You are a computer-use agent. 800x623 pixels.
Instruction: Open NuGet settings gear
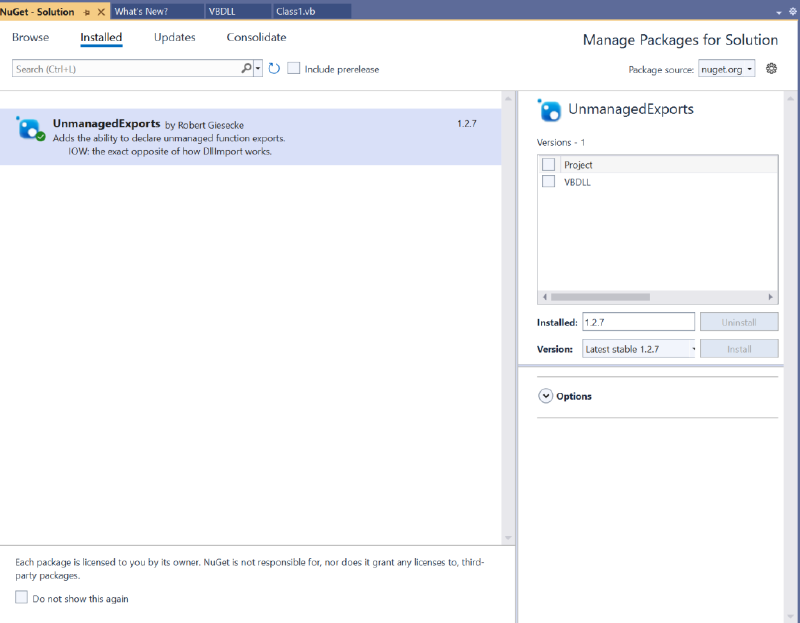[771, 68]
